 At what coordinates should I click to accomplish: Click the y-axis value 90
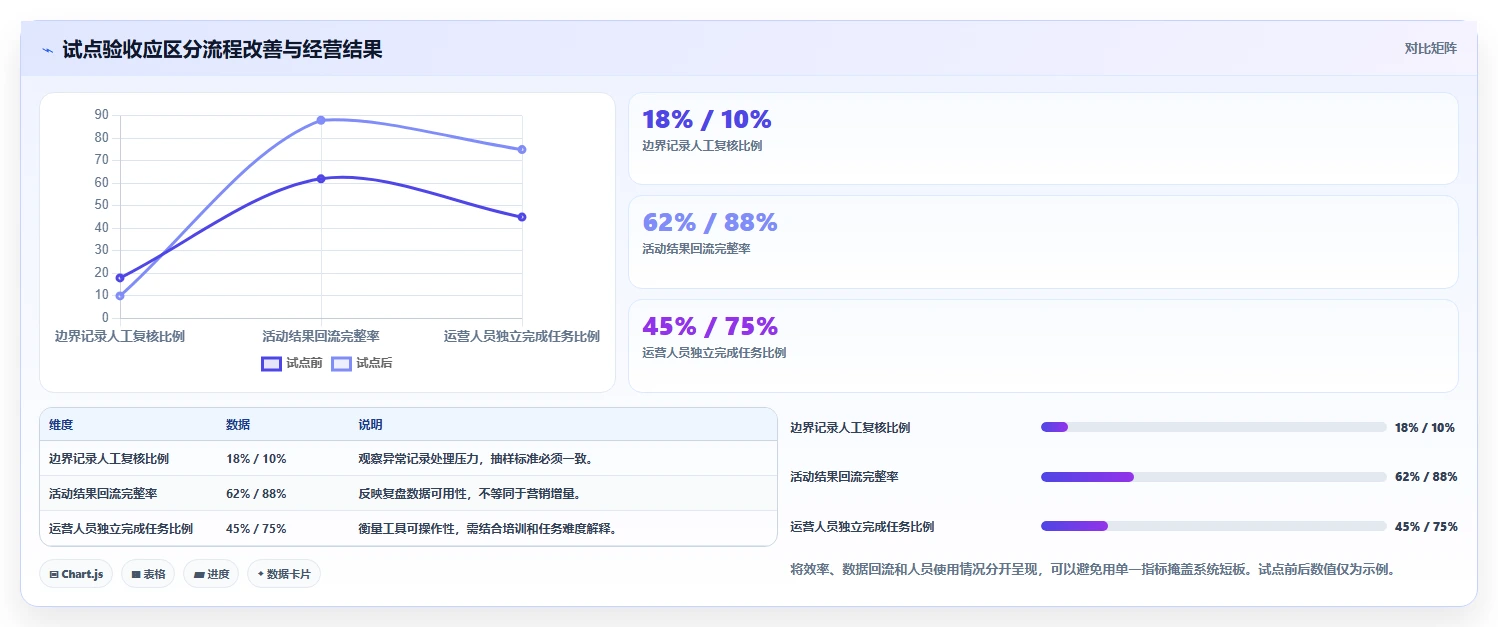click(x=101, y=115)
